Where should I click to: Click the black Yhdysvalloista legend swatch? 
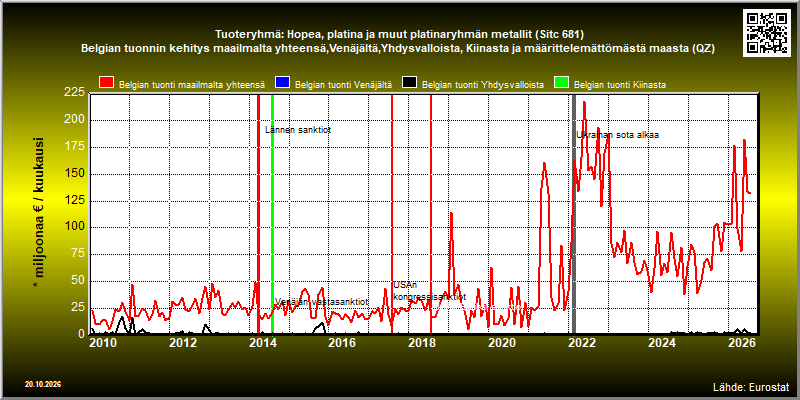pos(409,83)
